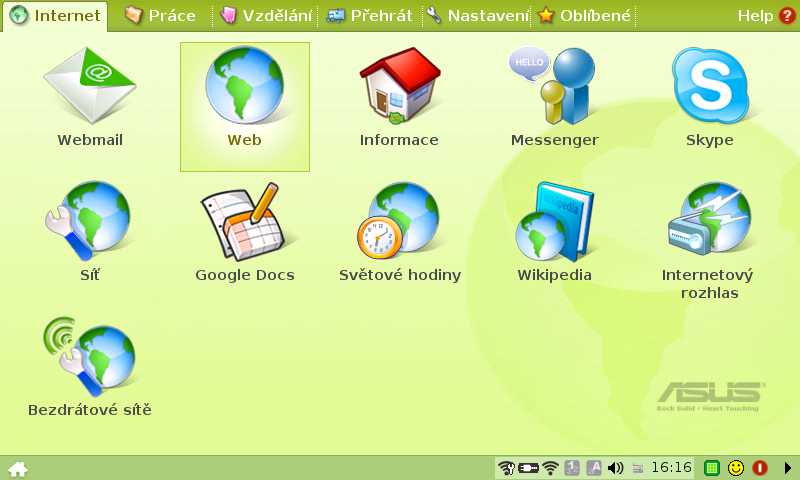Open the Síť network settings icon
Viewport: 800px width, 480px height.
(88, 220)
